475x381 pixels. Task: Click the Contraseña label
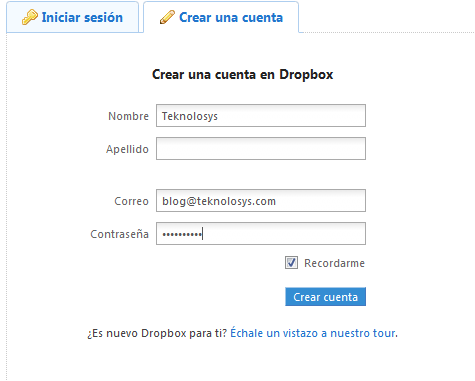click(119, 234)
